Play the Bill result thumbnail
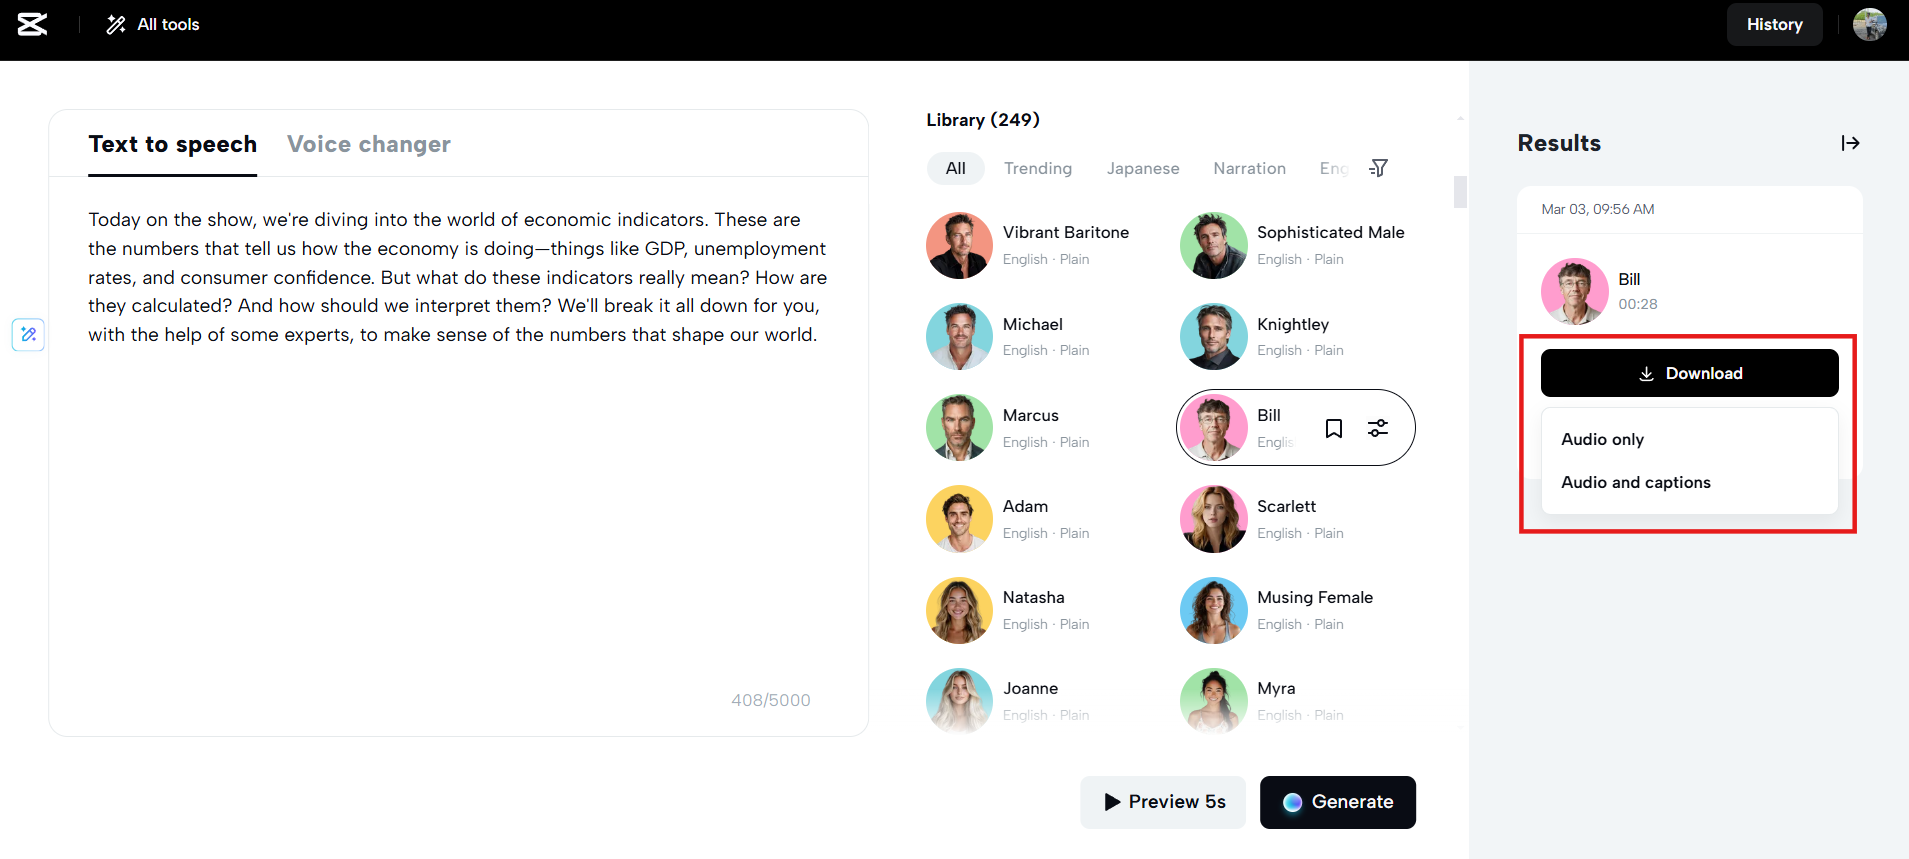The image size is (1909, 859). pyautogui.click(x=1574, y=291)
